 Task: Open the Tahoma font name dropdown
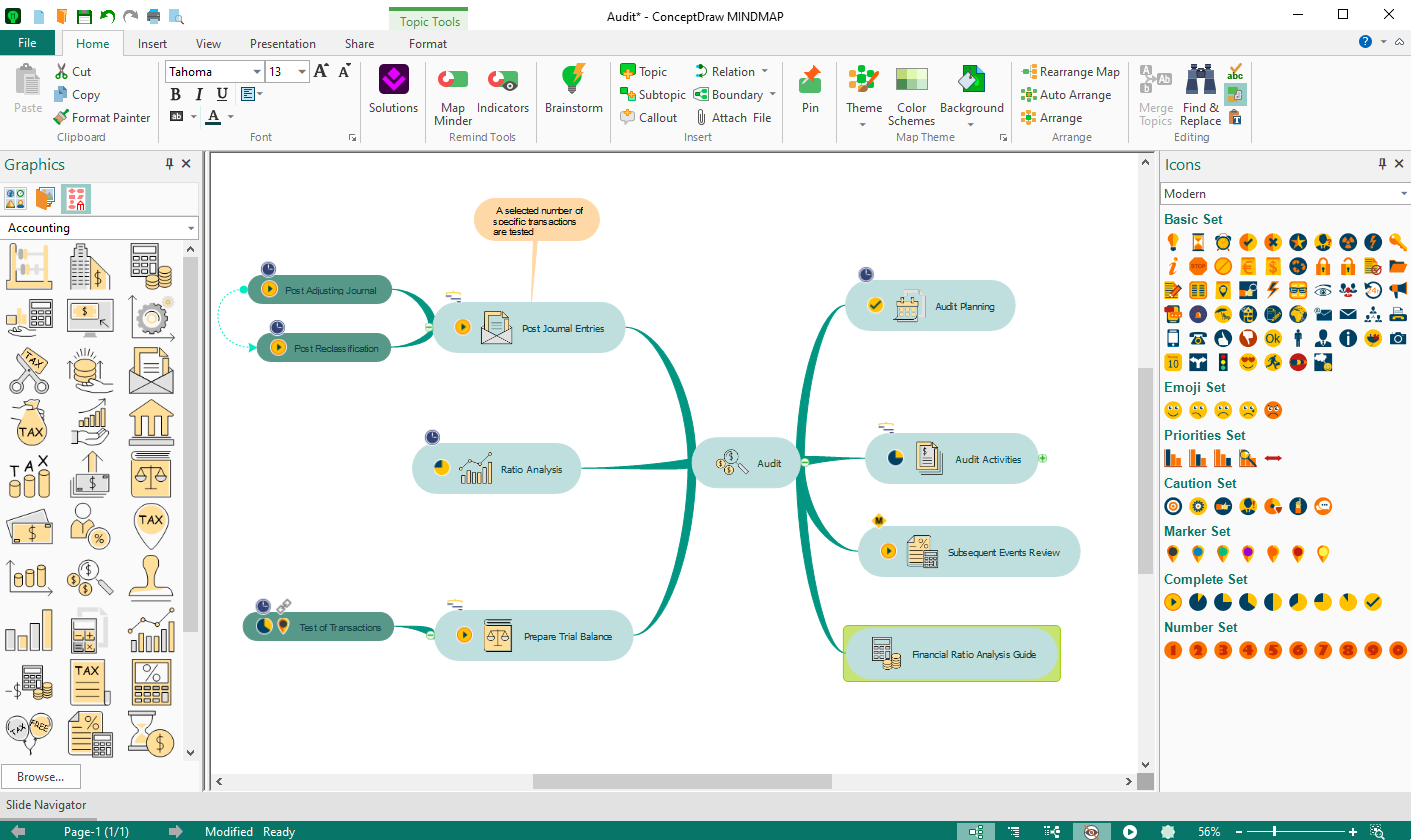257,71
